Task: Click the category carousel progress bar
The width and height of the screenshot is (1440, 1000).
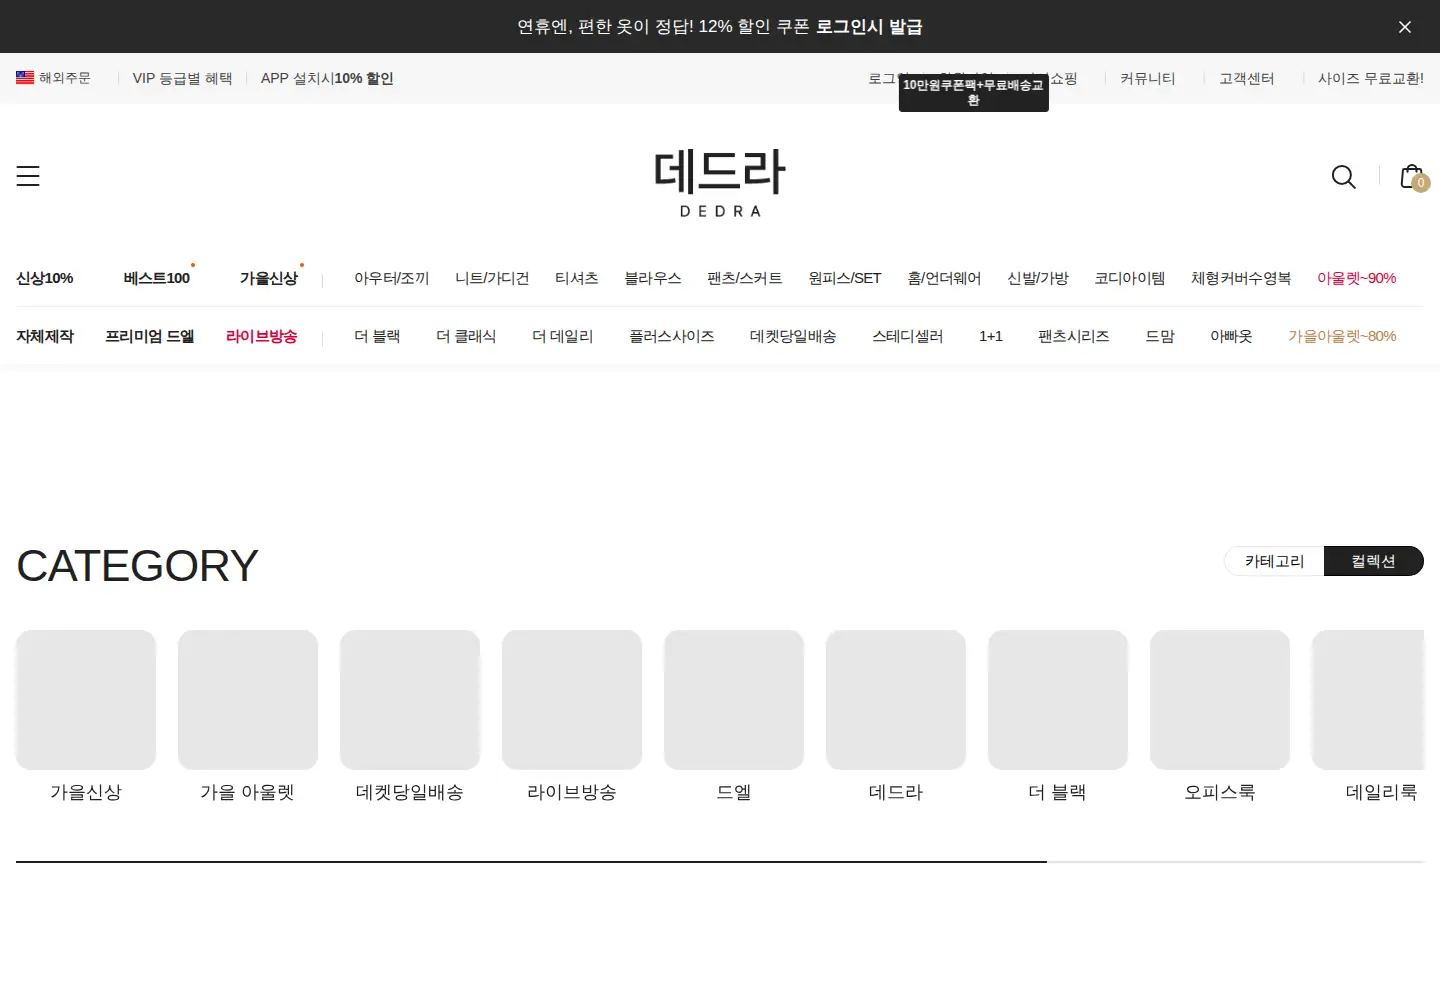Action: pos(720,861)
